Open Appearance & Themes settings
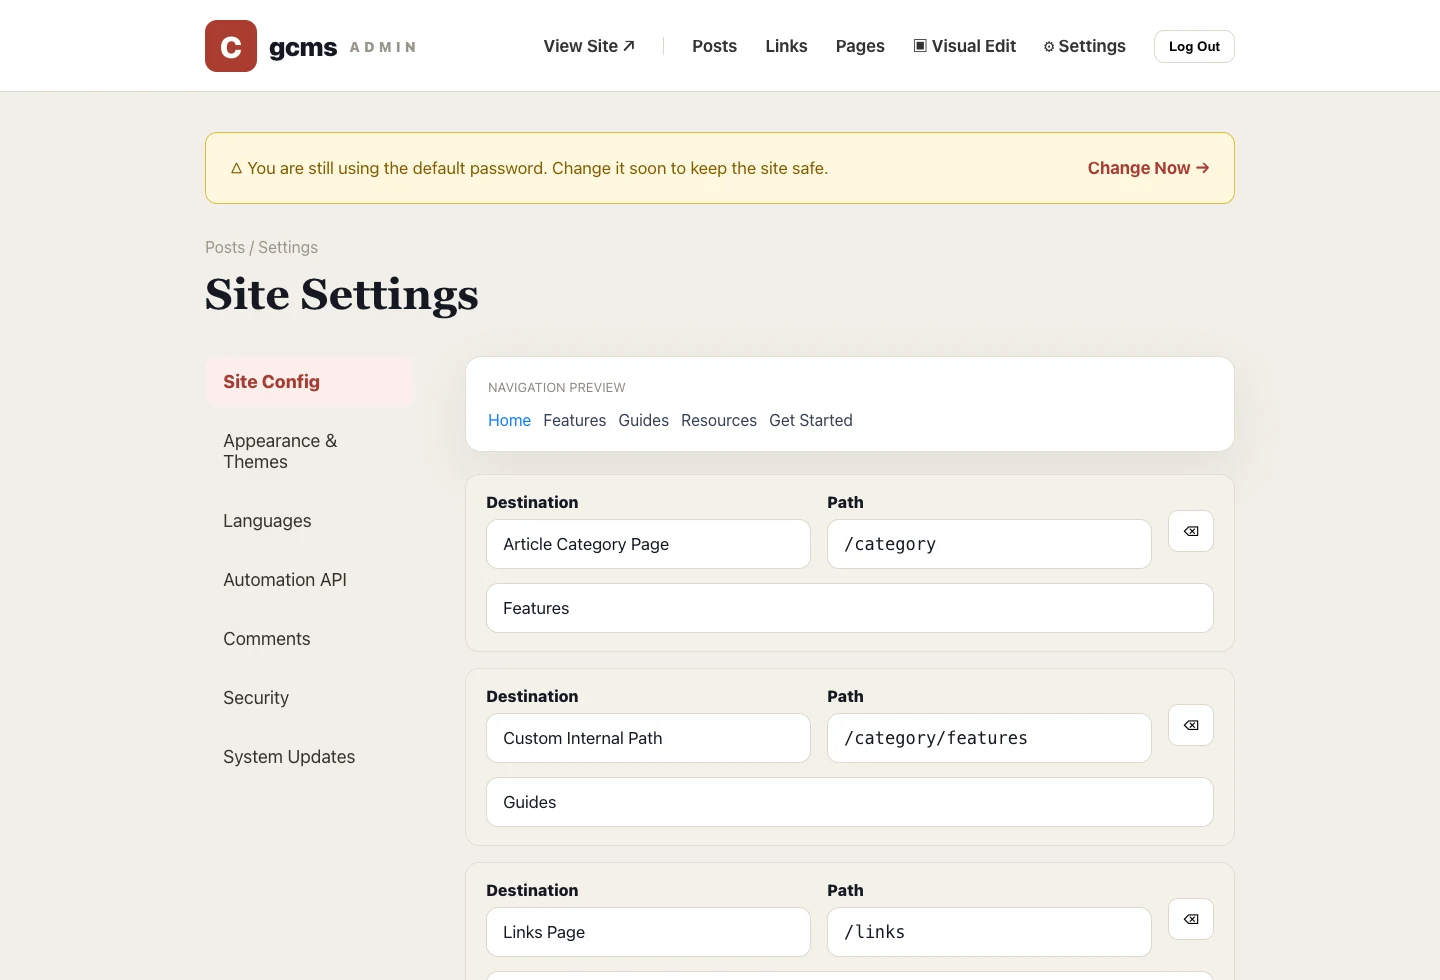The width and height of the screenshot is (1440, 980). point(310,451)
